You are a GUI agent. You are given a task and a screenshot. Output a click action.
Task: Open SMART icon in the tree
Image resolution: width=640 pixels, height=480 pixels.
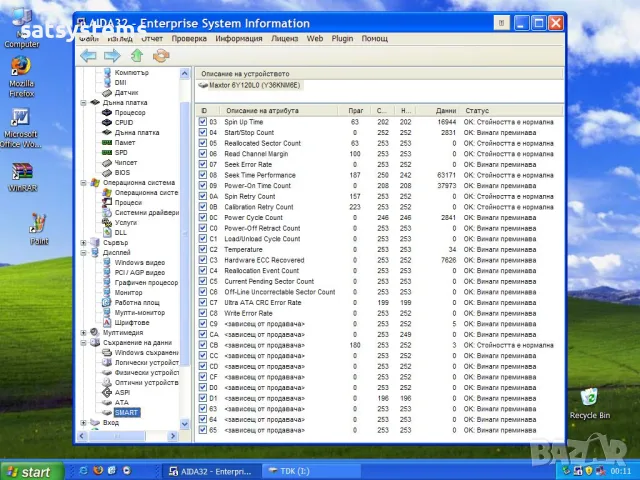(107, 413)
